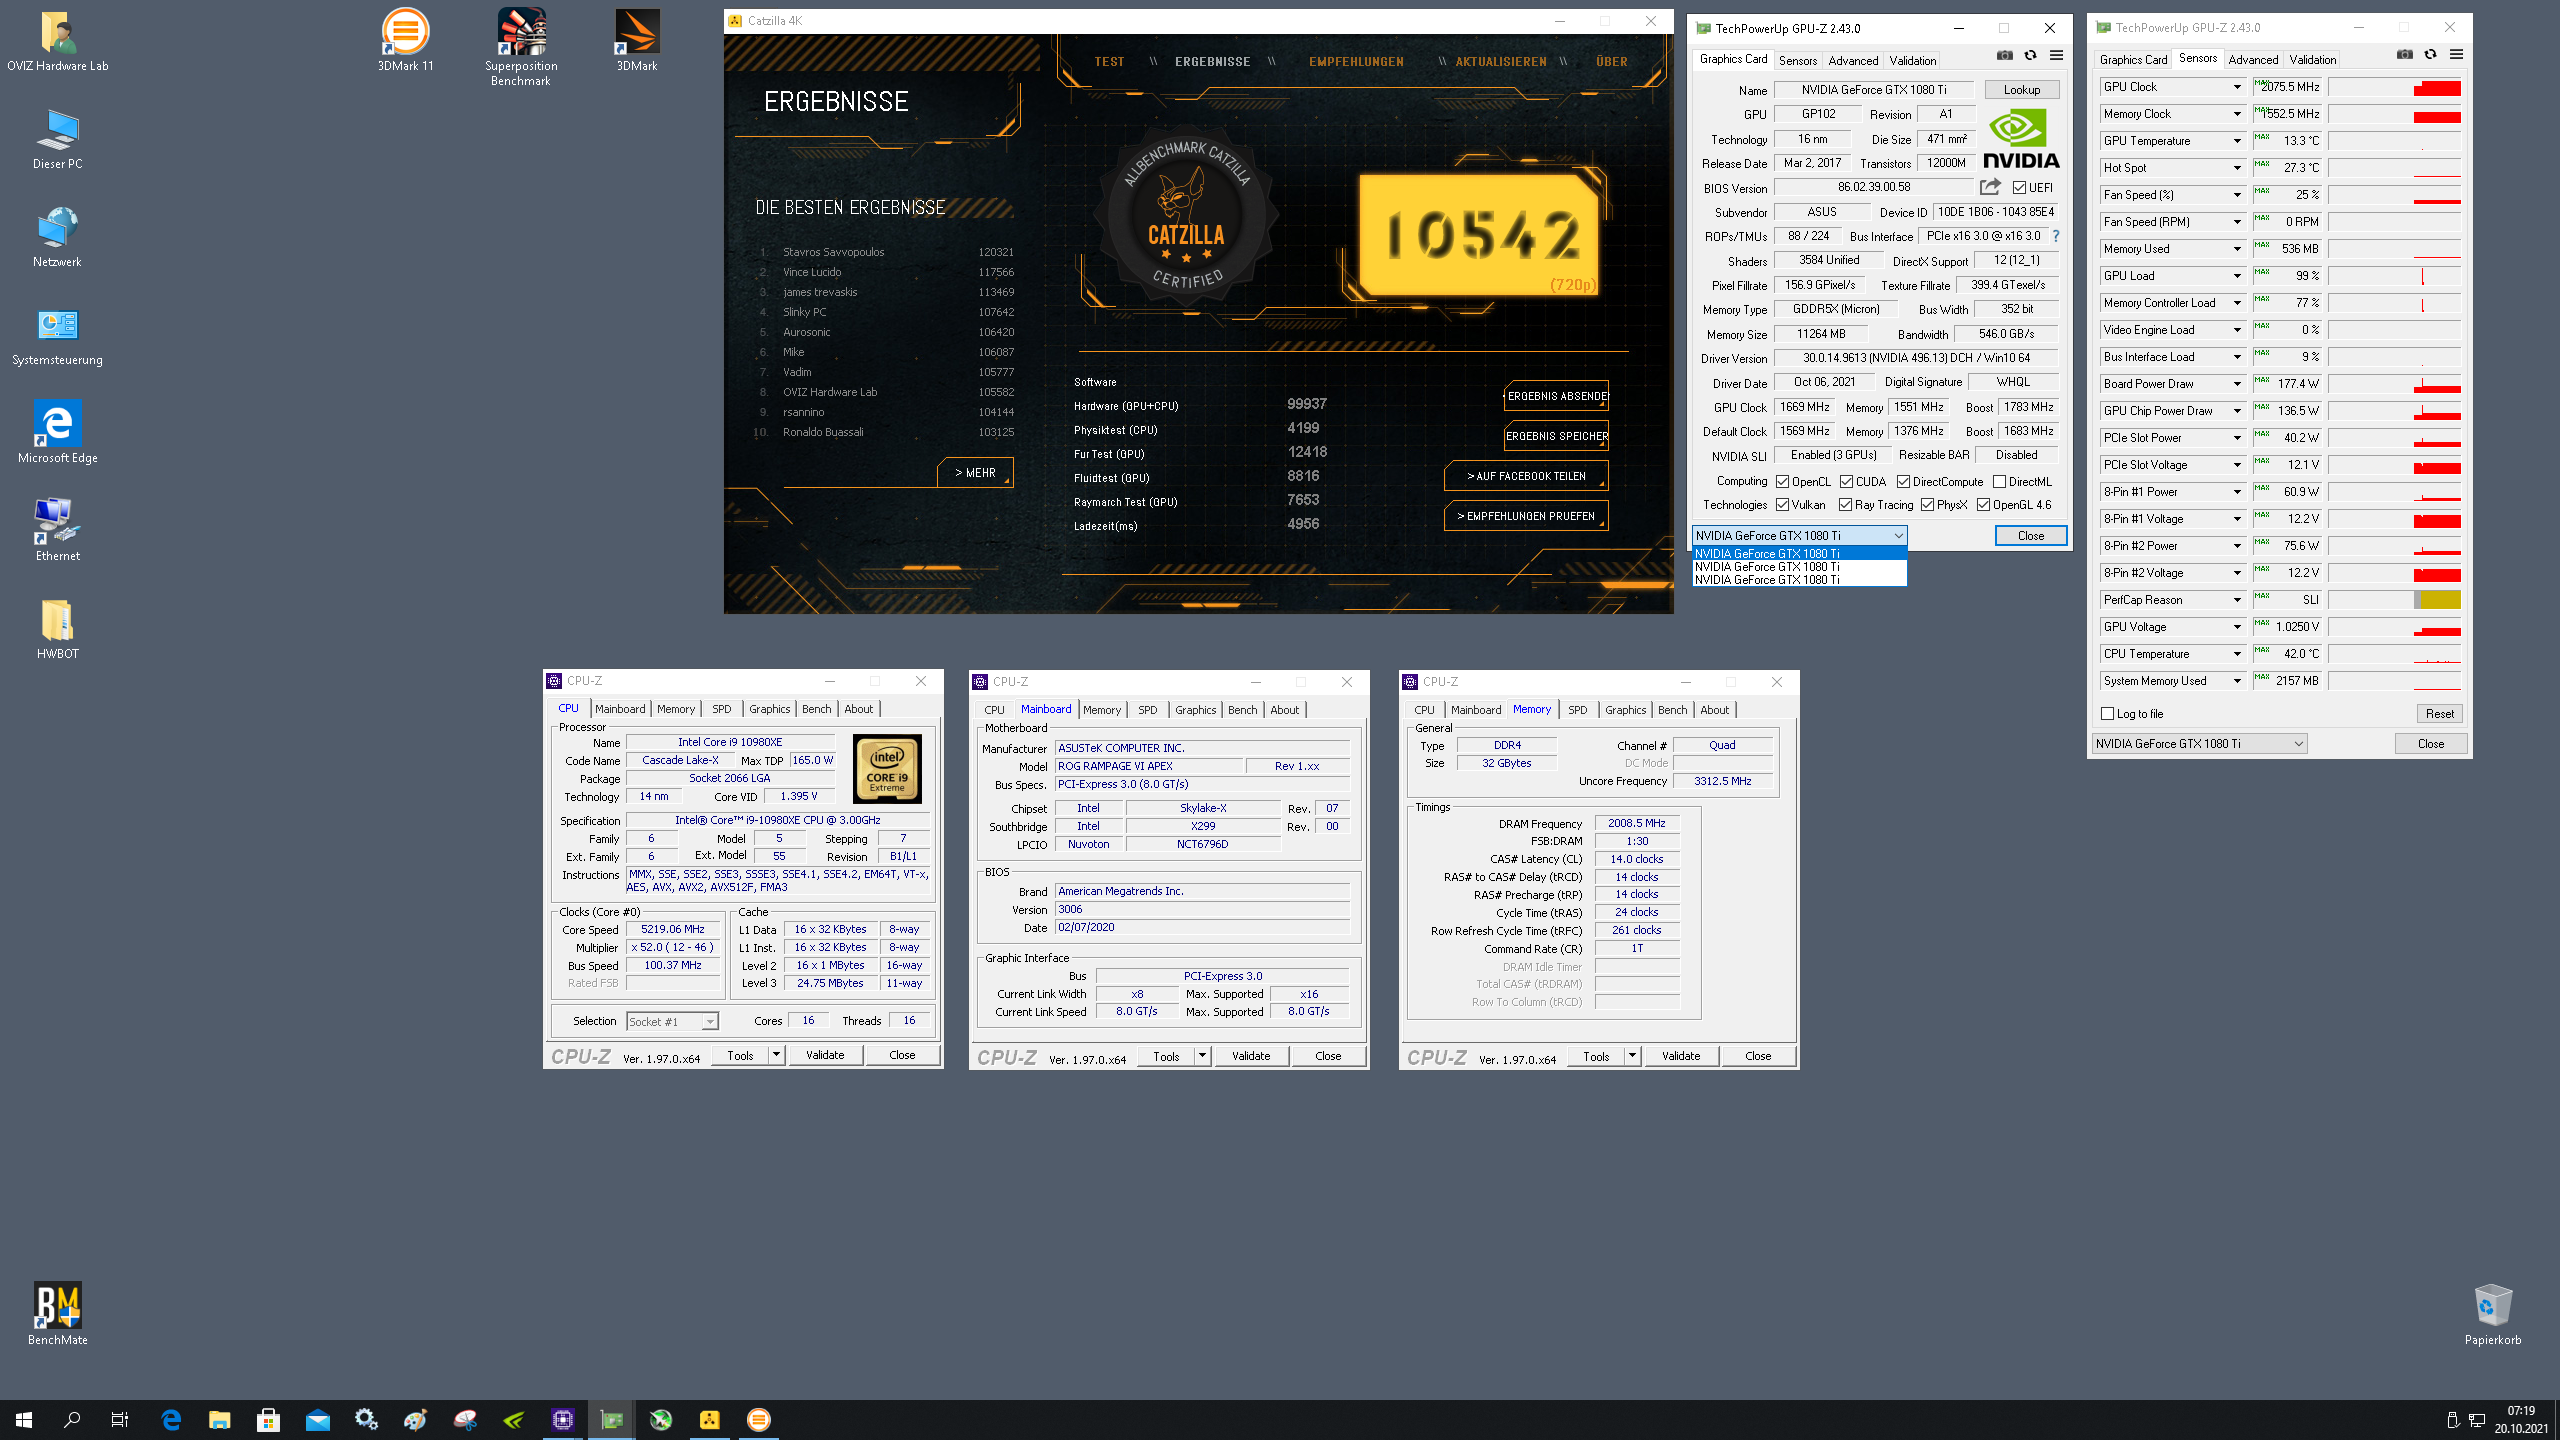Click the refresh icon in GPU-Z Graphics Card window
2560x1440 pixels.
[x=2030, y=56]
